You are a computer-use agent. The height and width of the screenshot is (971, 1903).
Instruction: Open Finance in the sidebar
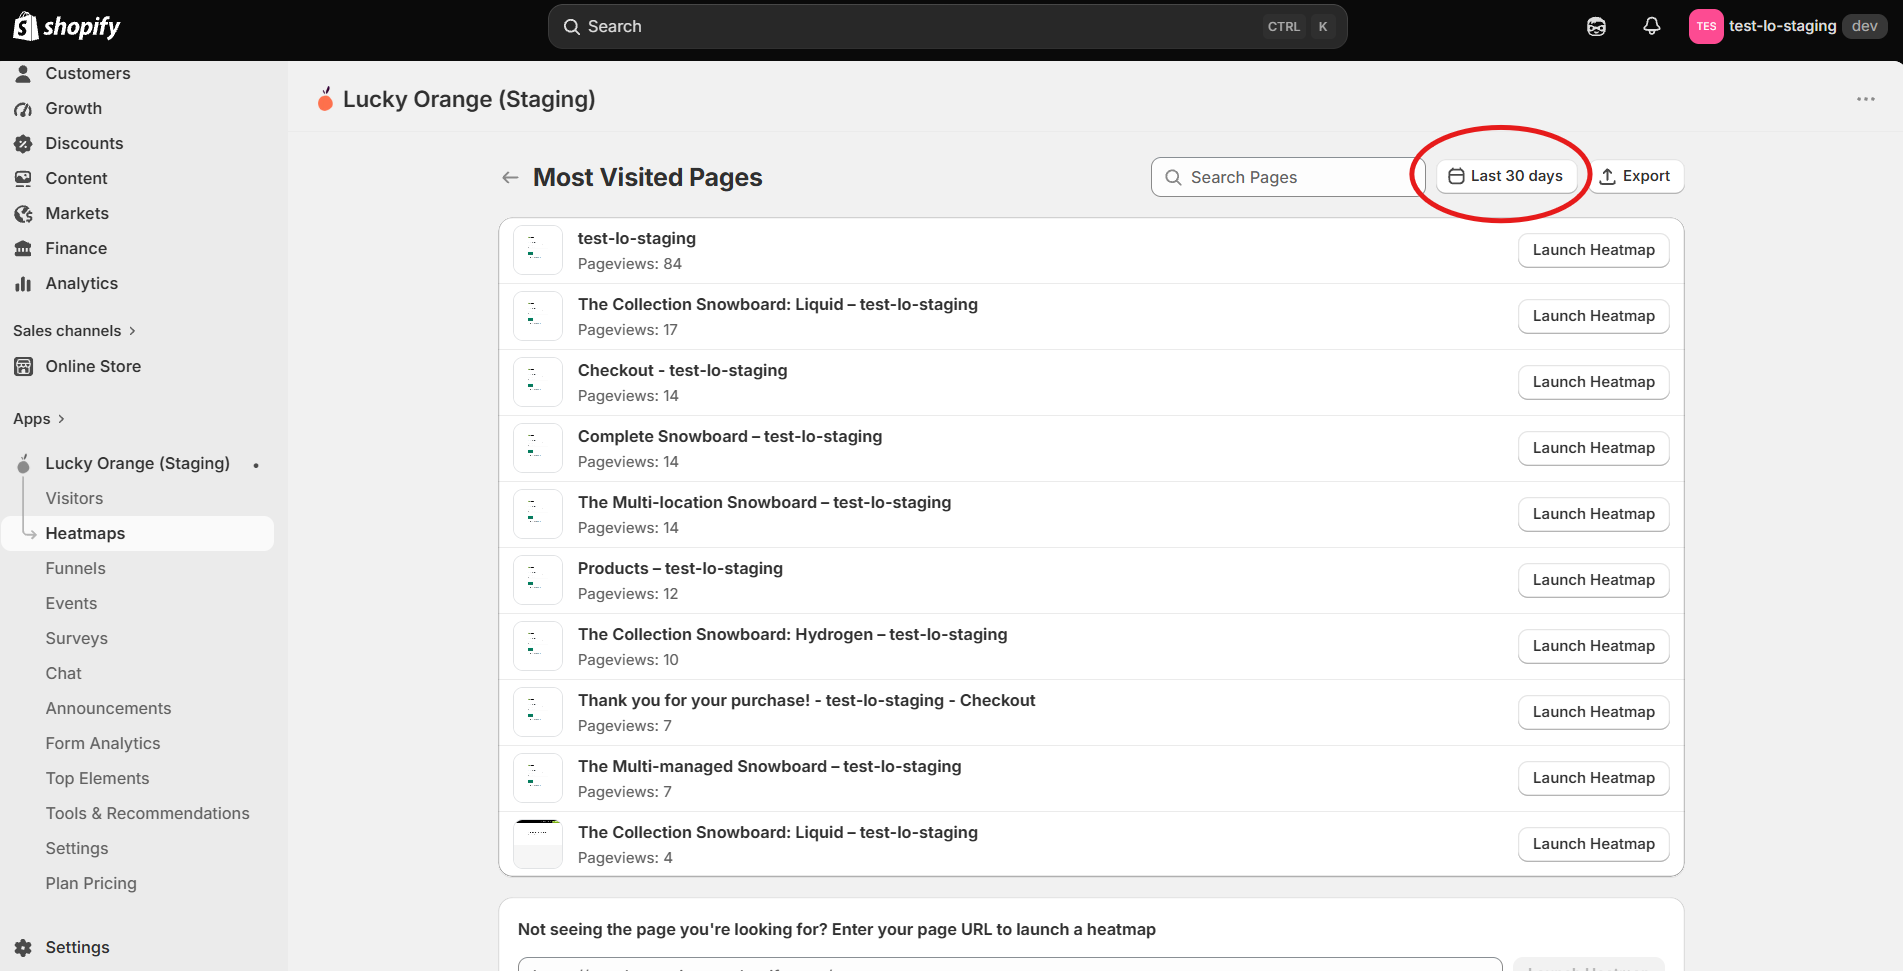coord(76,248)
